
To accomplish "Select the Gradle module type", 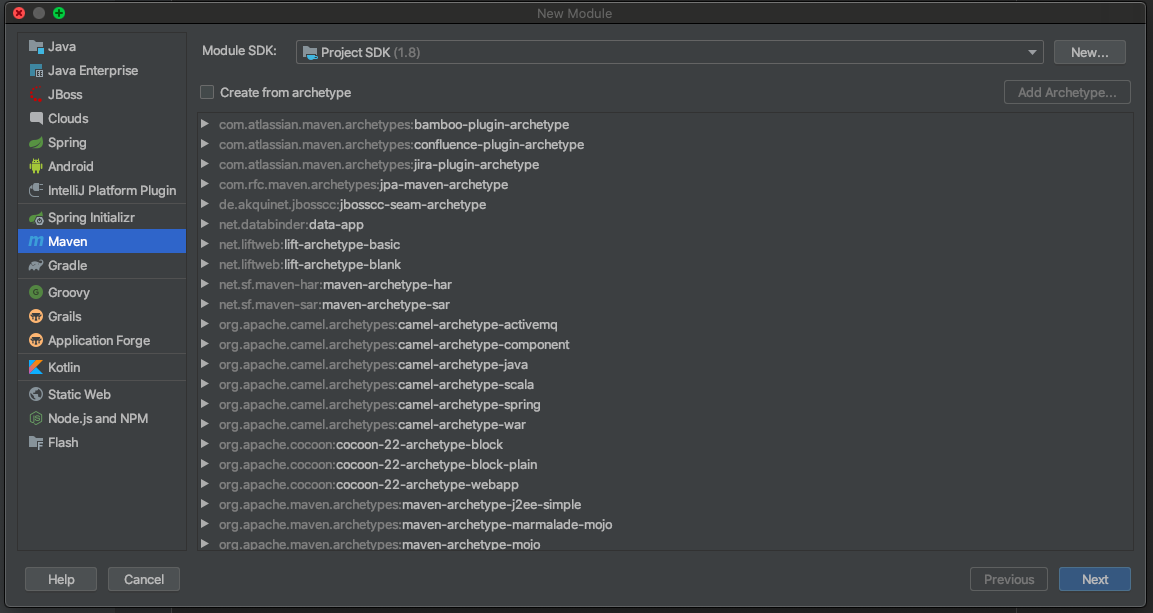I will click(x=101, y=265).
